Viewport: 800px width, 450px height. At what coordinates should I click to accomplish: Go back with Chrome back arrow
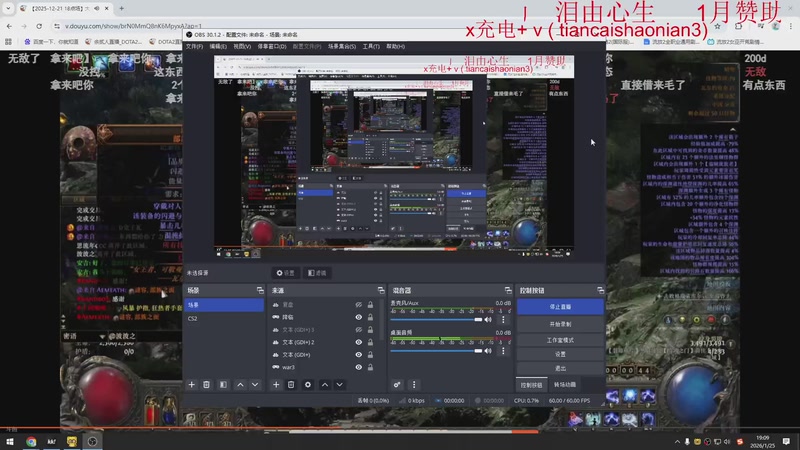(x=10, y=26)
